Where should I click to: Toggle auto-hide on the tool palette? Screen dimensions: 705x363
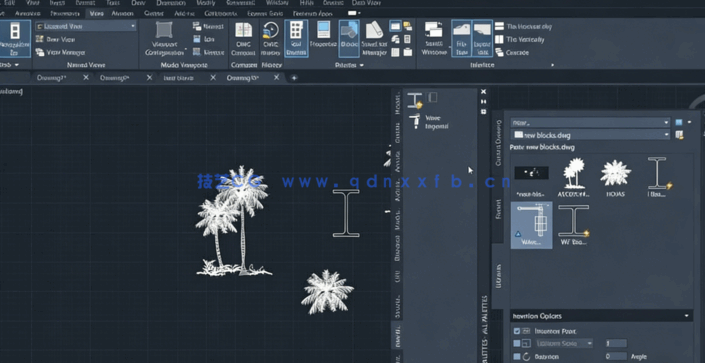coord(483,102)
